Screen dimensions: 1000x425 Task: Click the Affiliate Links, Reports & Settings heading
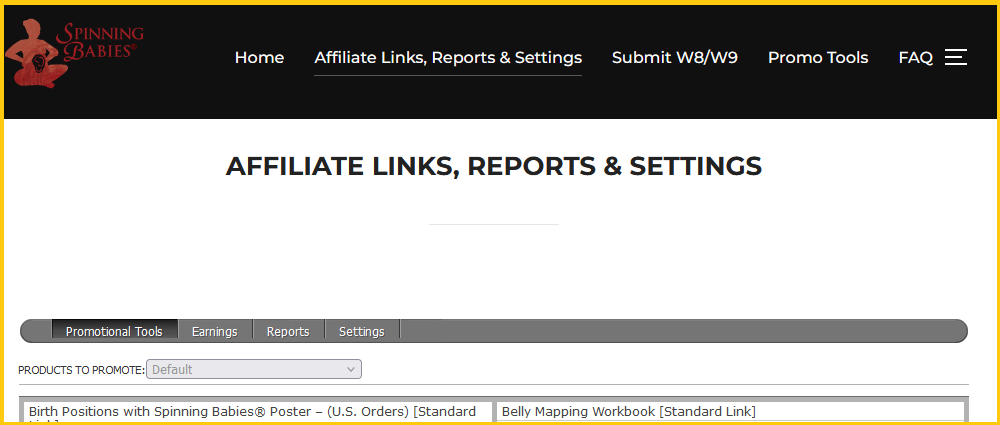(x=494, y=166)
